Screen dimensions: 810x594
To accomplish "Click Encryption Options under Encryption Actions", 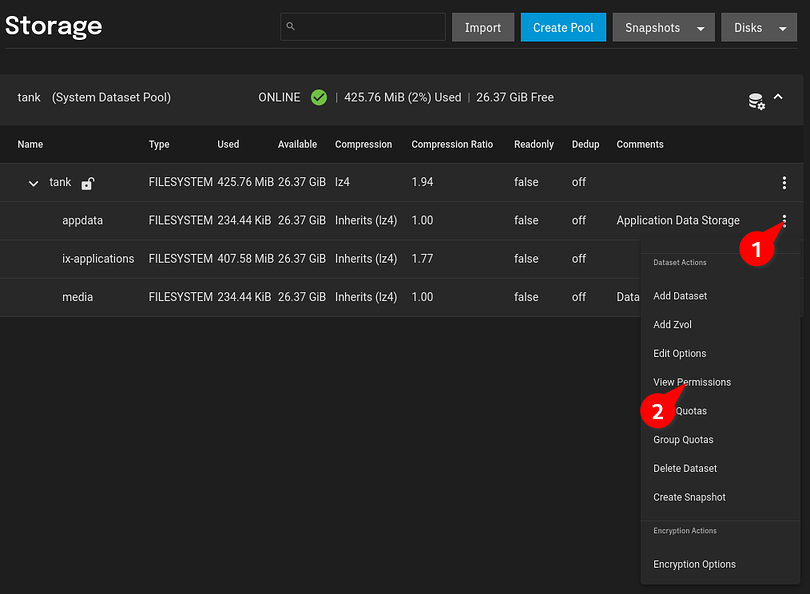I will click(x=694, y=564).
